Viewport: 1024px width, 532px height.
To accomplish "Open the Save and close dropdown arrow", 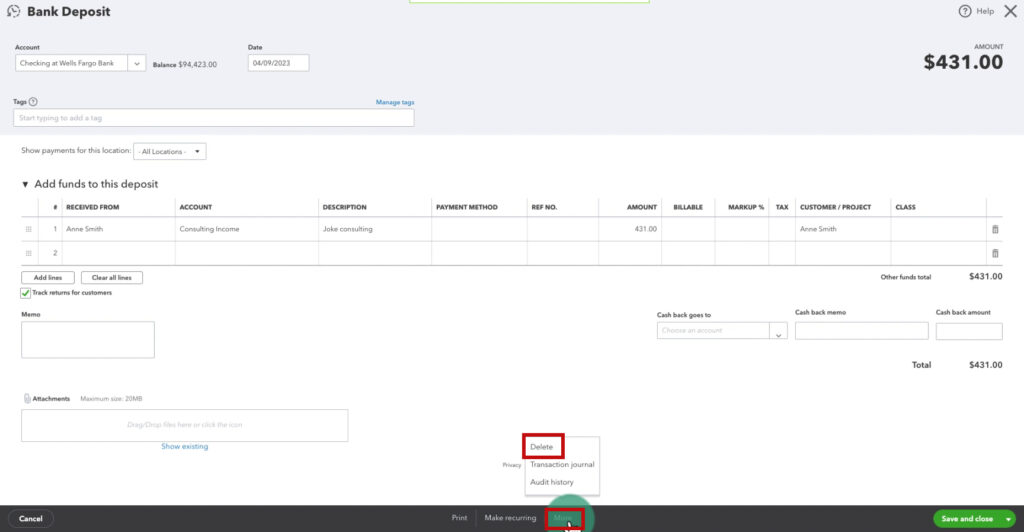I will click(1008, 519).
